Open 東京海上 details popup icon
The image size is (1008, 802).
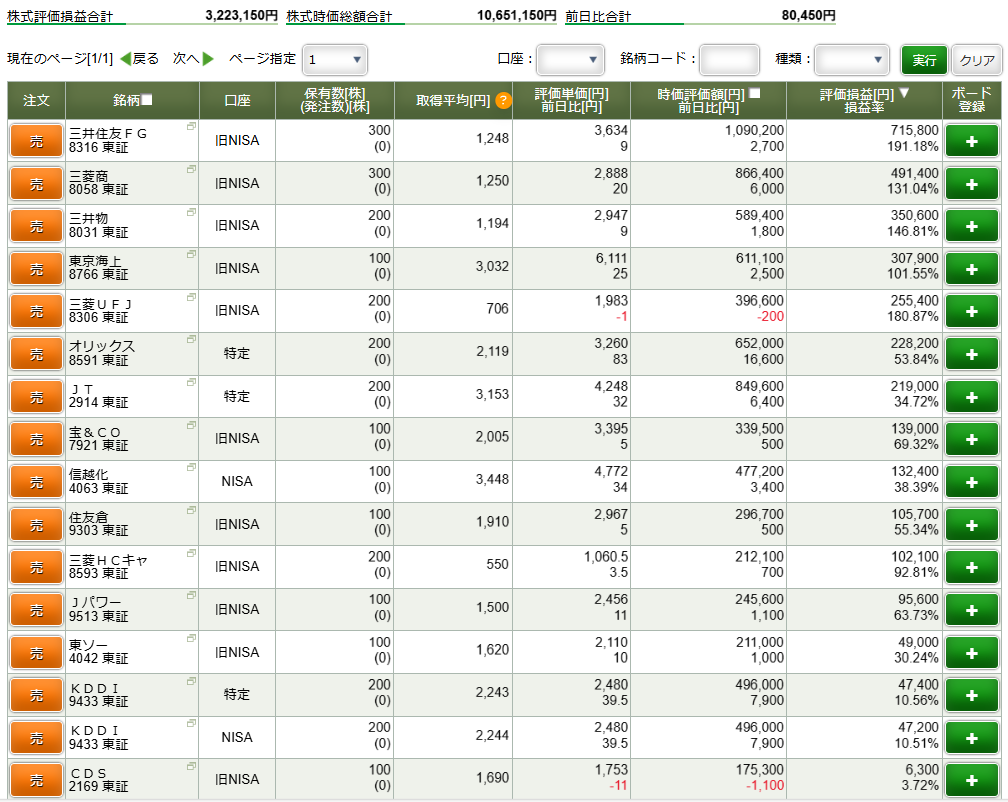click(x=191, y=254)
